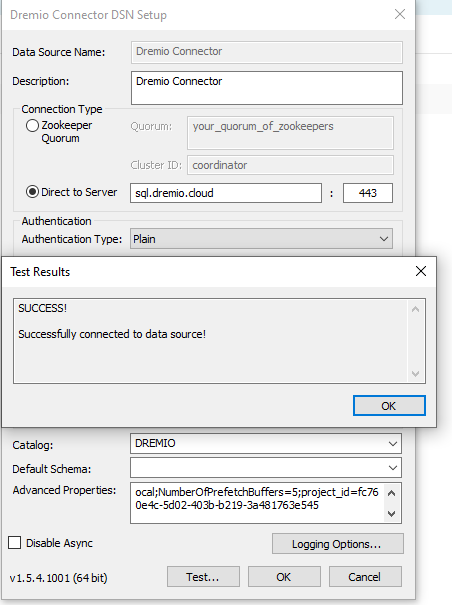The height and width of the screenshot is (605, 452).
Task: Click the Description text box
Action: 267,88
